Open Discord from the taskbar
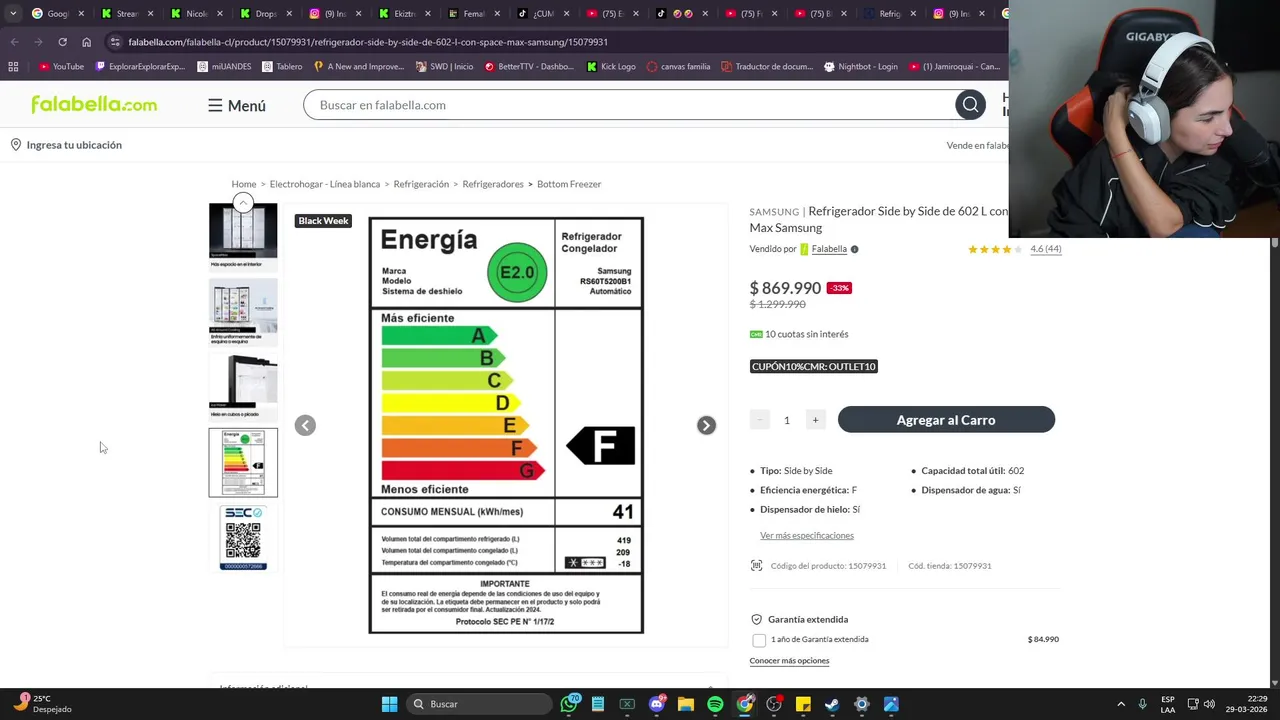Image resolution: width=1280 pixels, height=720 pixels. coord(657,704)
